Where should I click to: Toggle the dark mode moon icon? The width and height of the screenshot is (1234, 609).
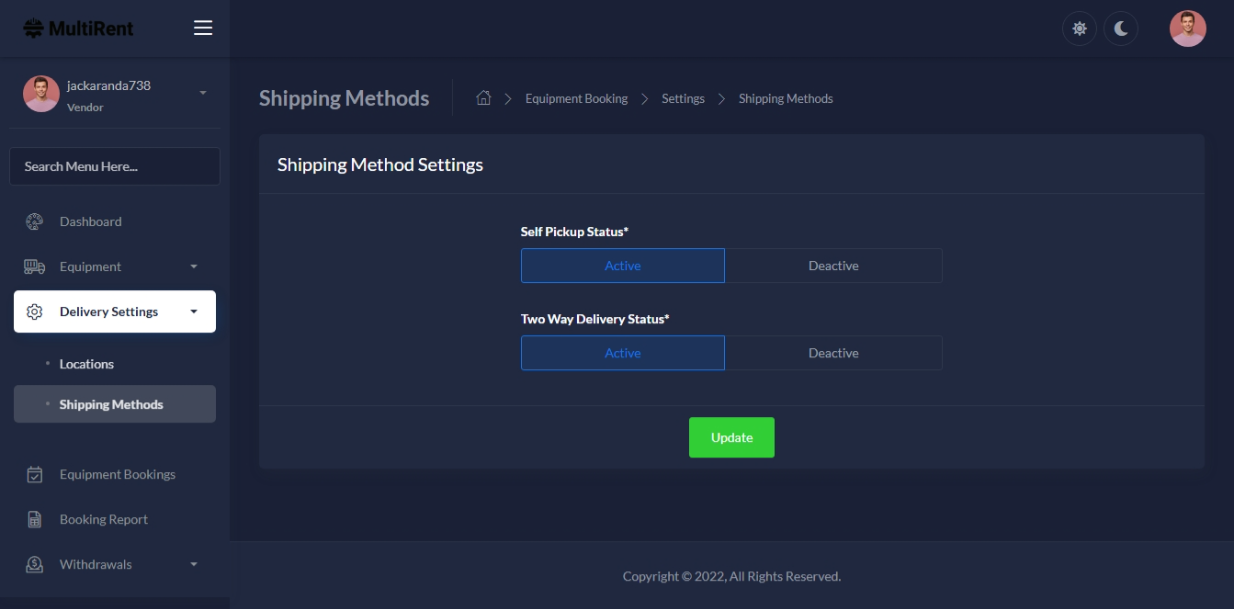coord(1121,29)
